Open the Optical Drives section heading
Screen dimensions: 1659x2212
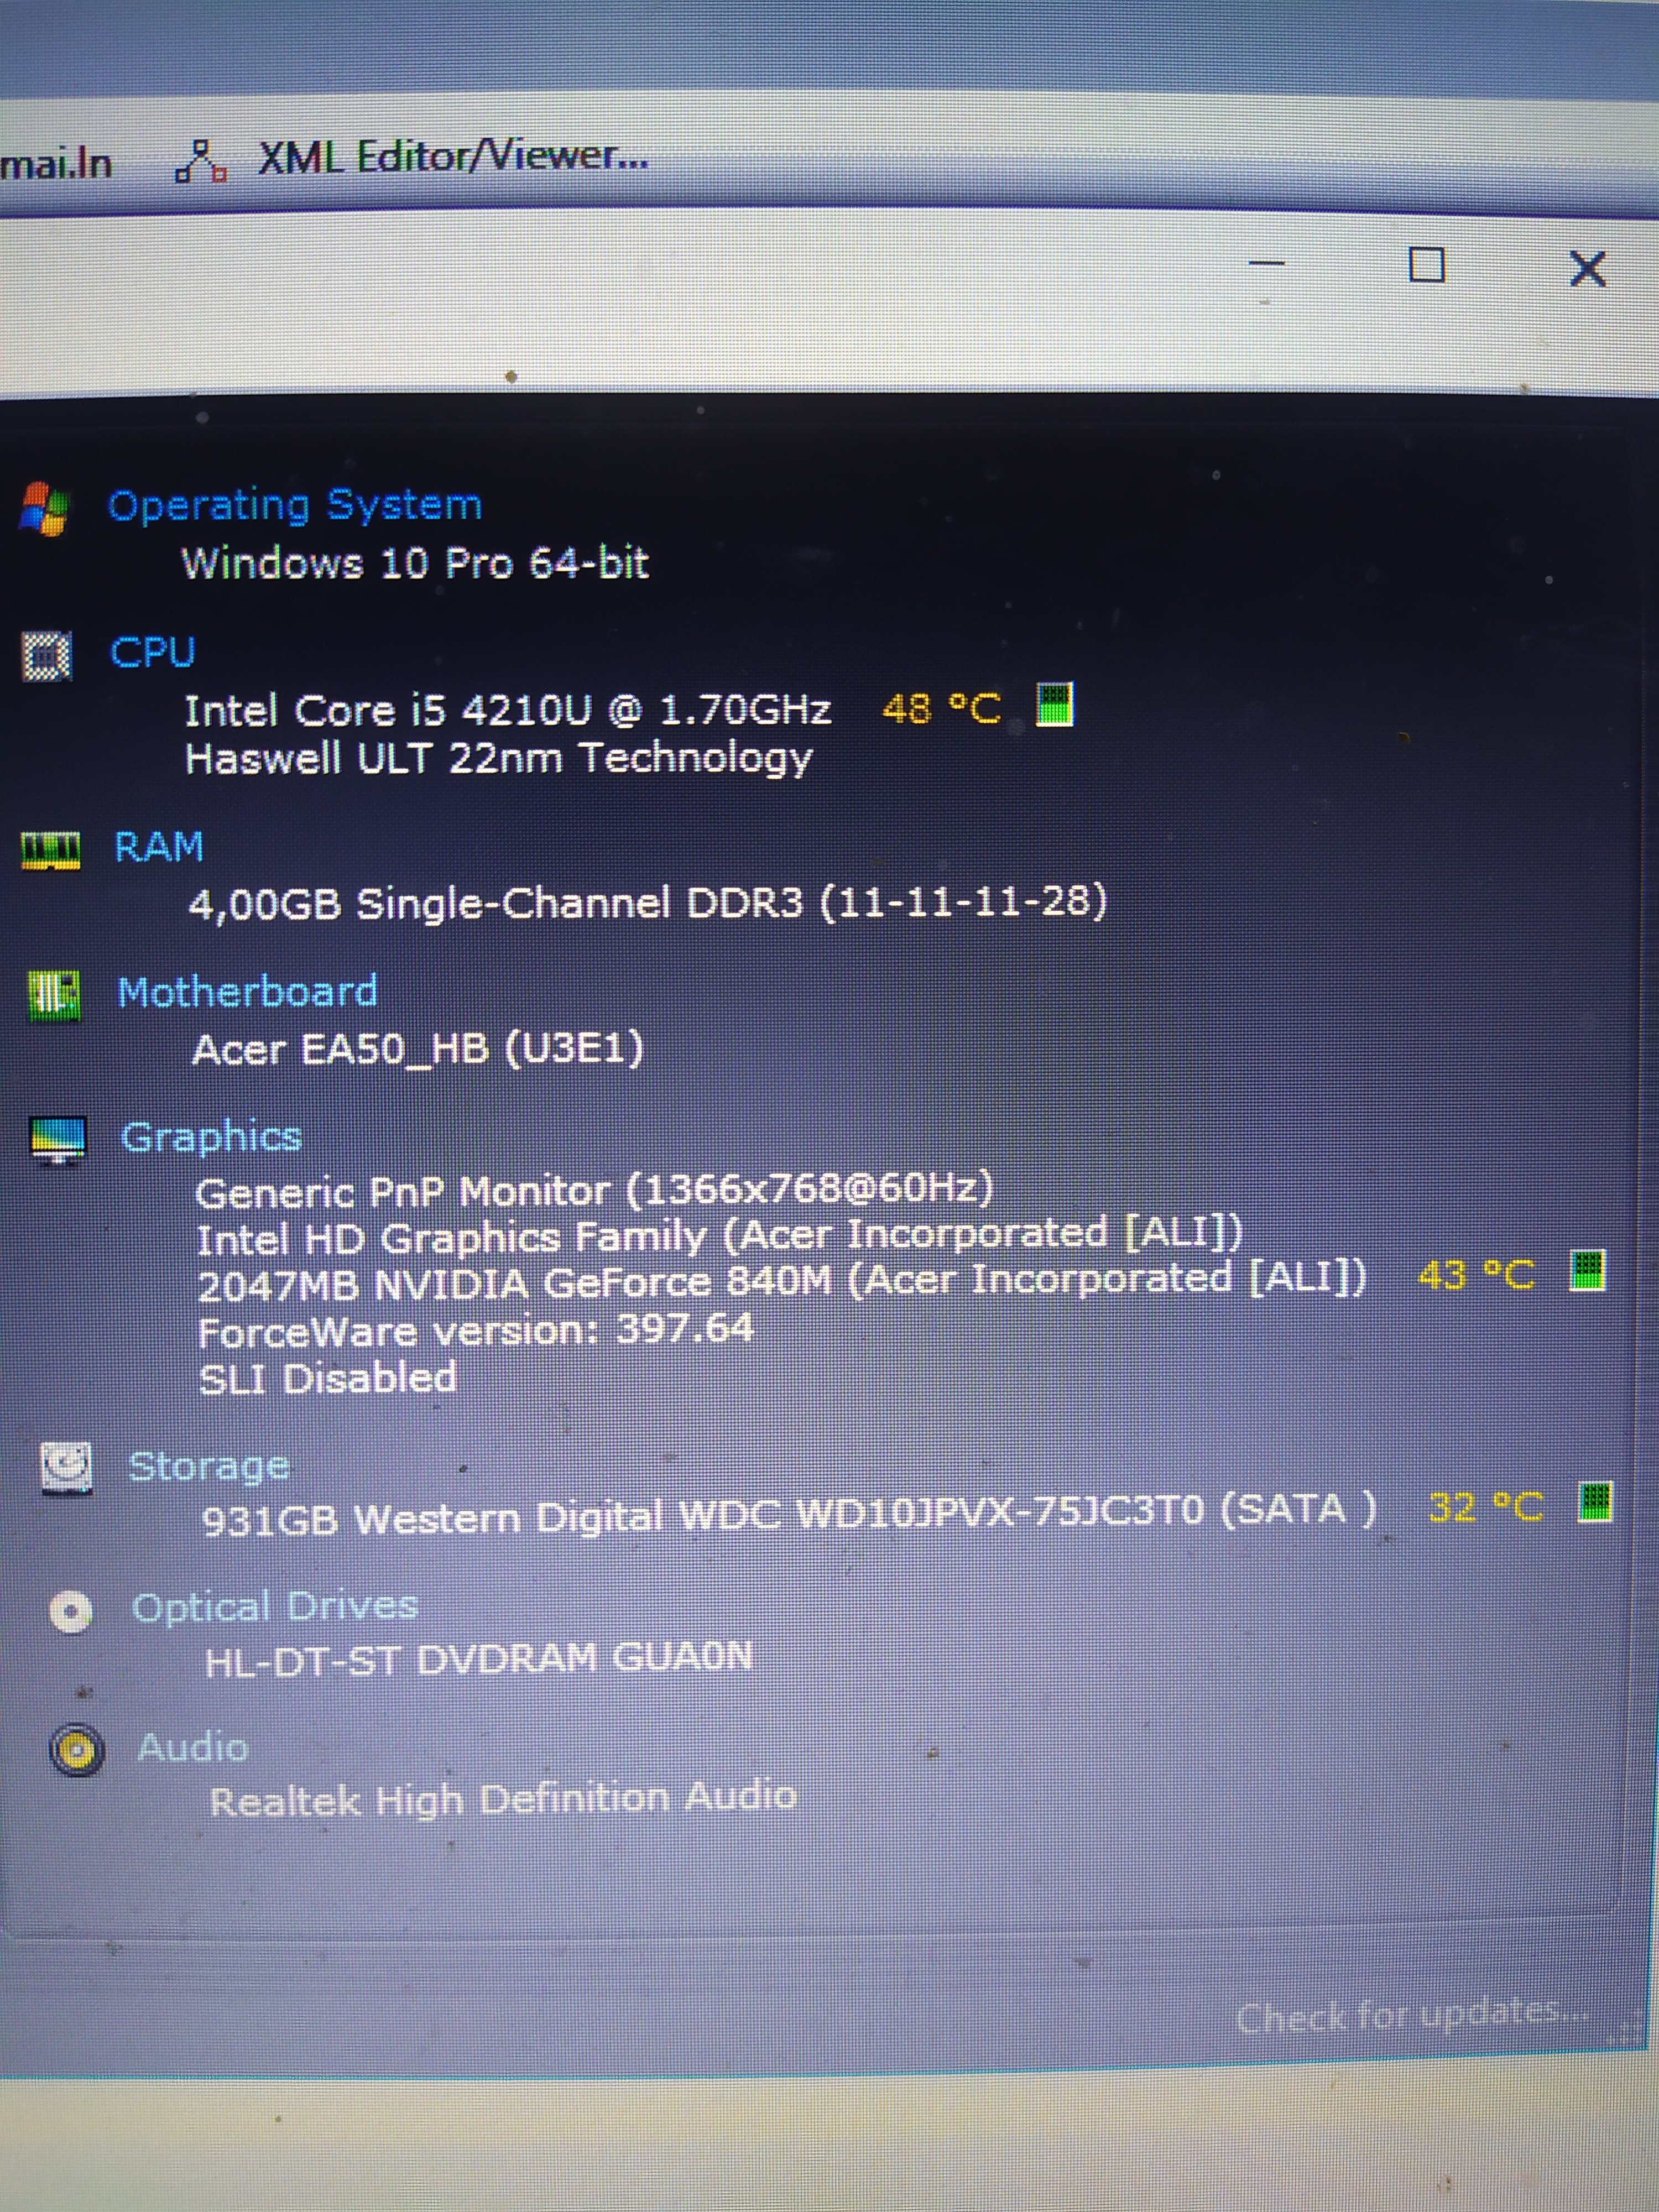(275, 1607)
